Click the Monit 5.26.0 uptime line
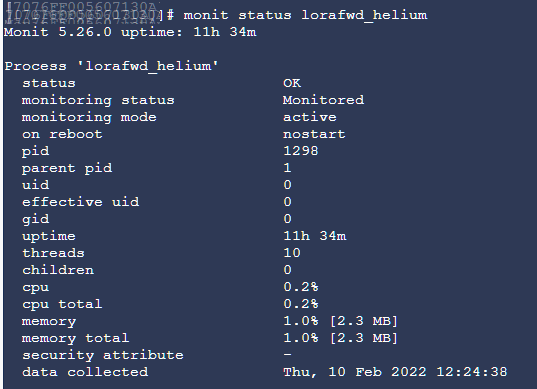 click(130, 32)
